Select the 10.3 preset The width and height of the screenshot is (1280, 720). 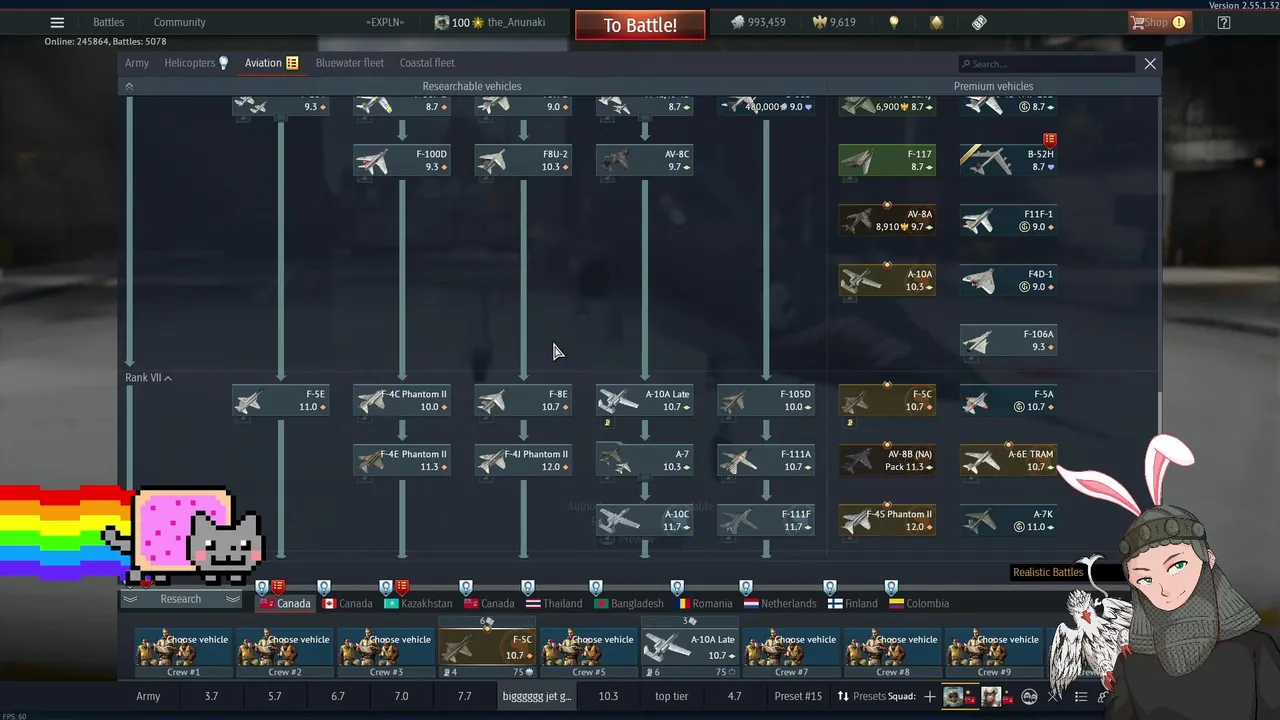(x=608, y=696)
